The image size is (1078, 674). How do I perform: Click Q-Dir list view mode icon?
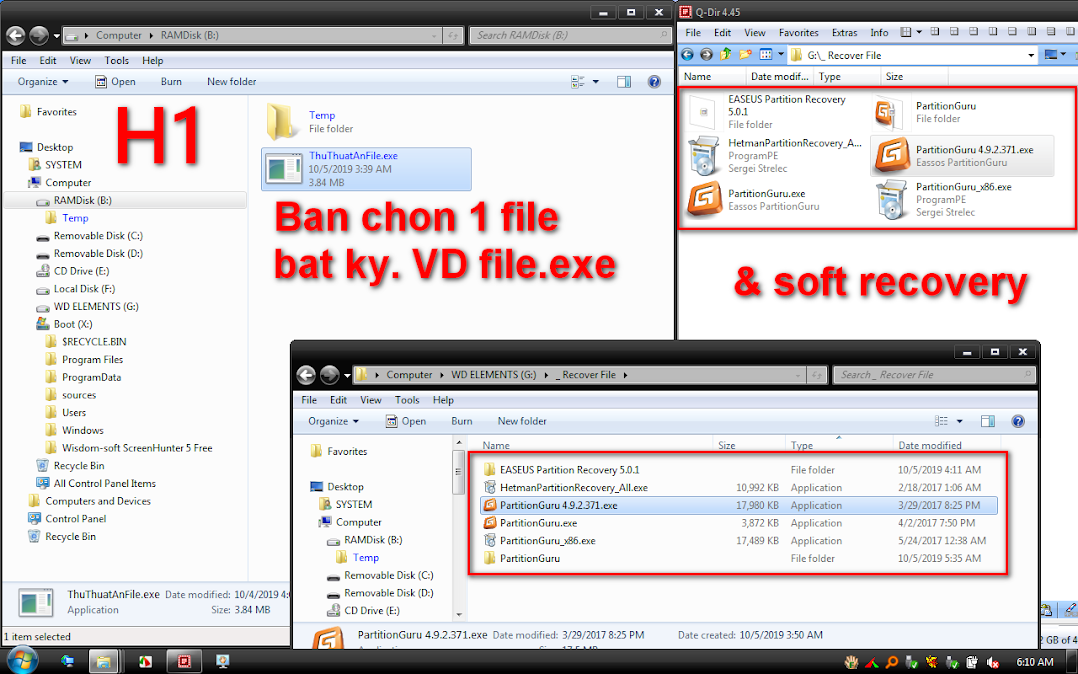click(766, 54)
